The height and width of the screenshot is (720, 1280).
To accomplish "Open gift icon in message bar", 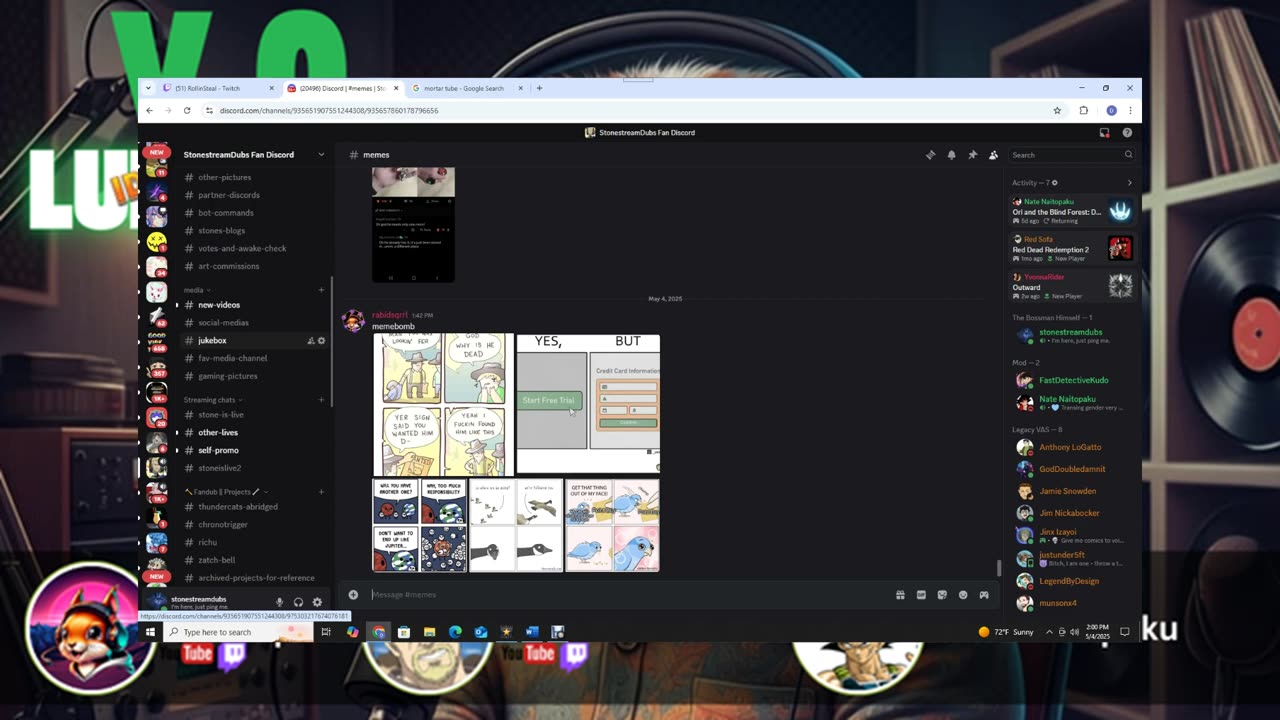I will tap(900, 595).
